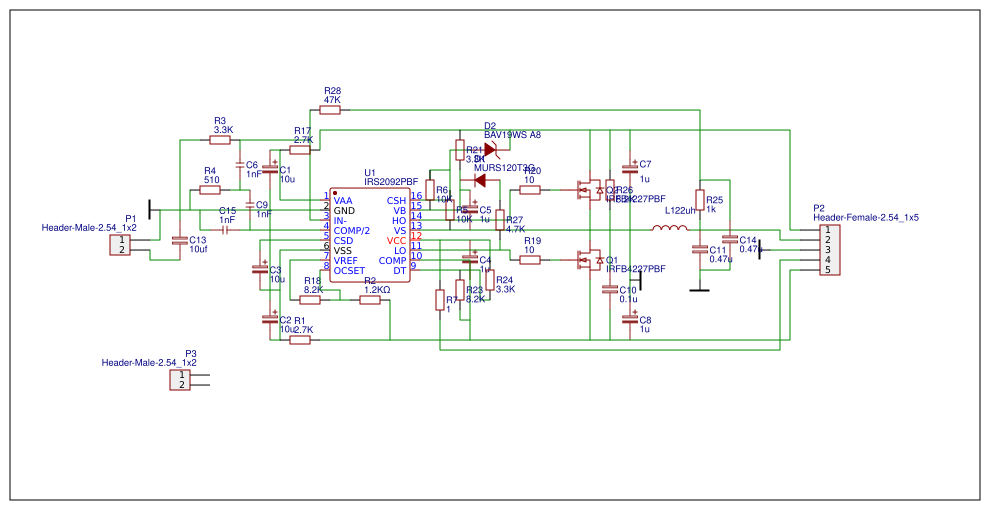Select the R4 510 resistor symbol
Screen dimensions: 990x510
pos(210,189)
